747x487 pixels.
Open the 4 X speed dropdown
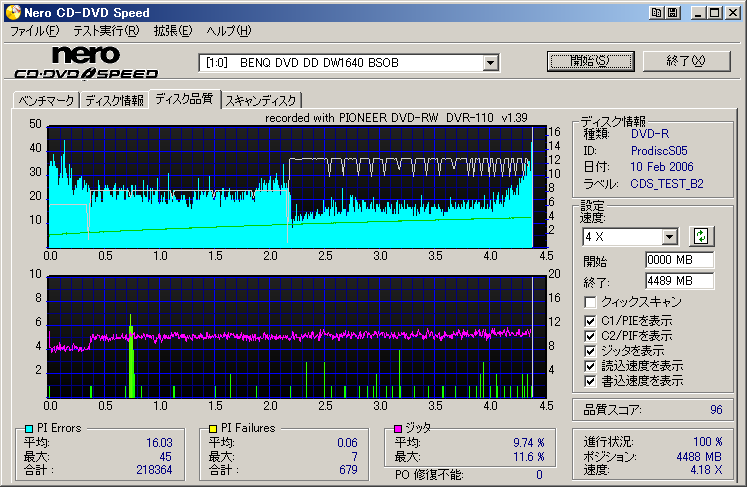point(669,236)
